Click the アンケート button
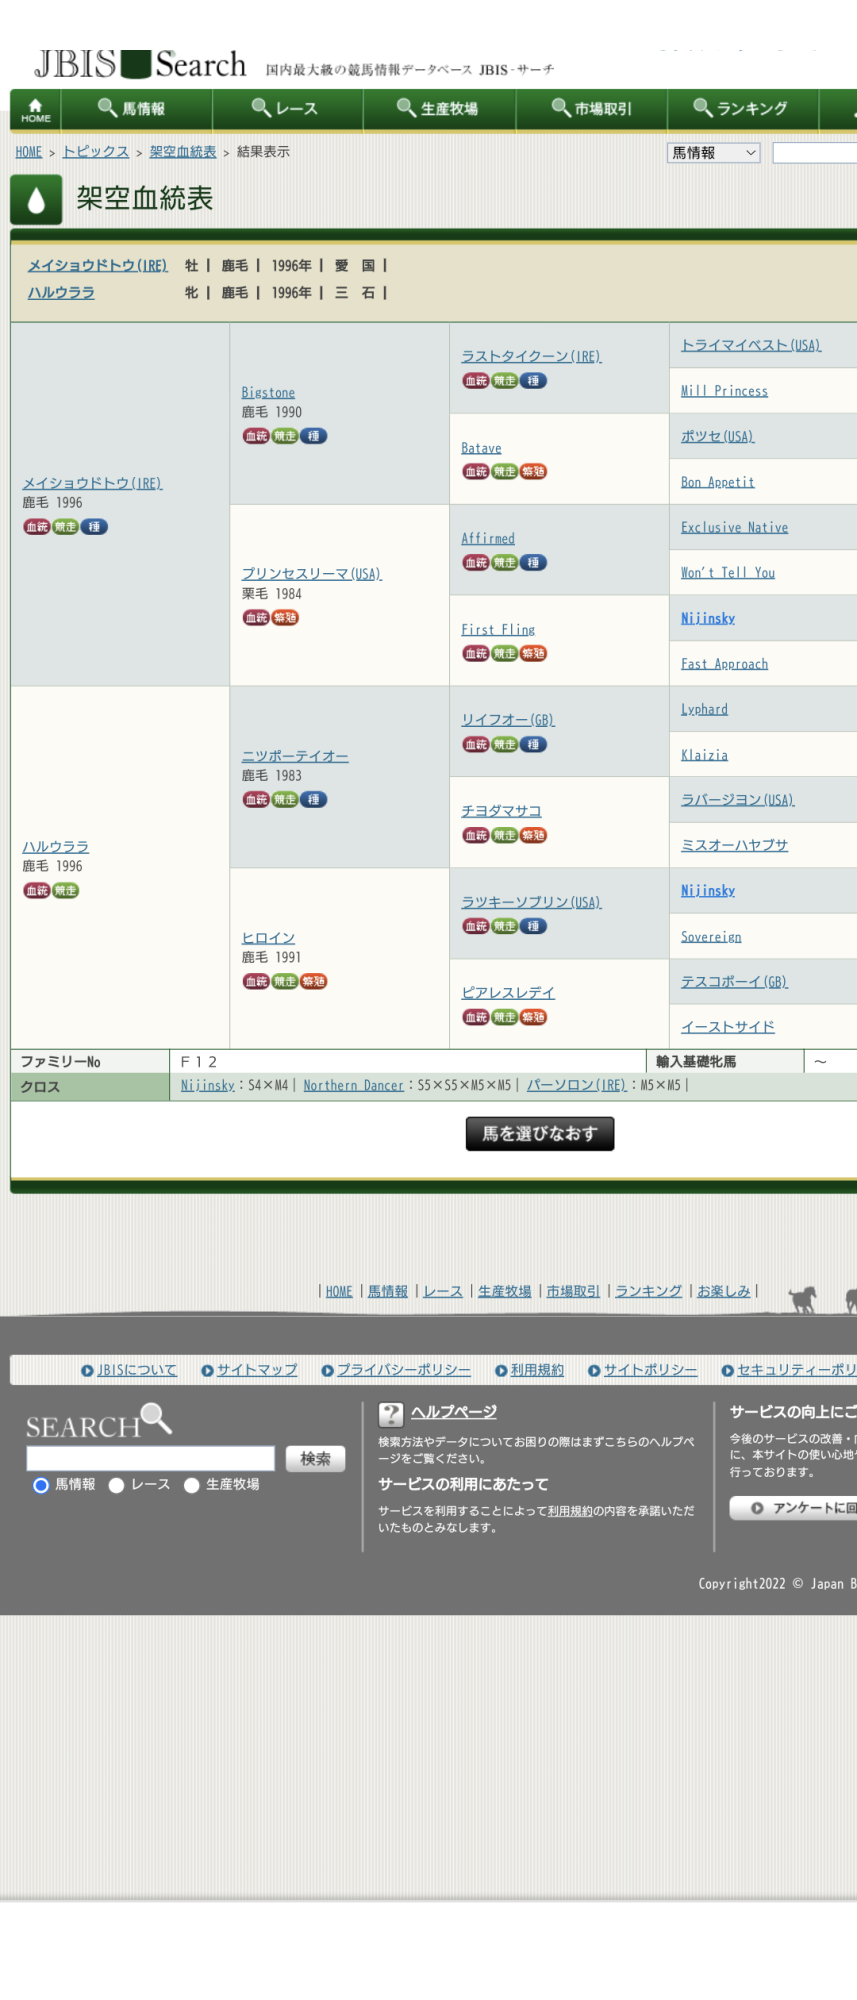857x2000 pixels. point(794,1508)
